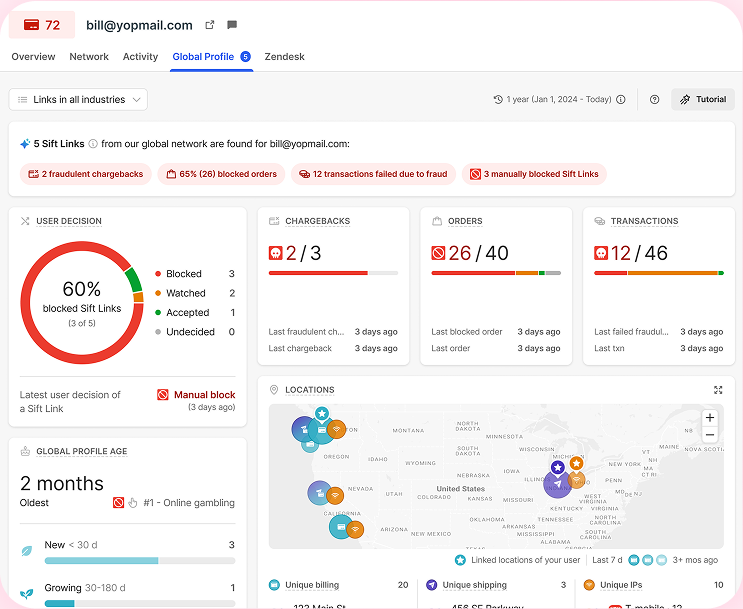Click the GLOBAL PROFILE AGE heading
743x609 pixels.
coord(82,451)
